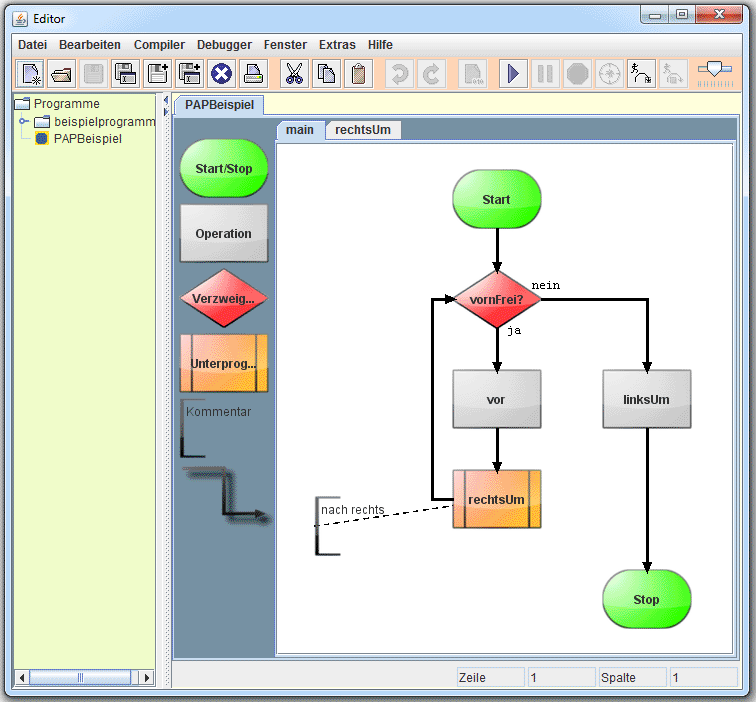Open the Compiler menu
The width and height of the screenshot is (756, 702).
click(x=159, y=45)
